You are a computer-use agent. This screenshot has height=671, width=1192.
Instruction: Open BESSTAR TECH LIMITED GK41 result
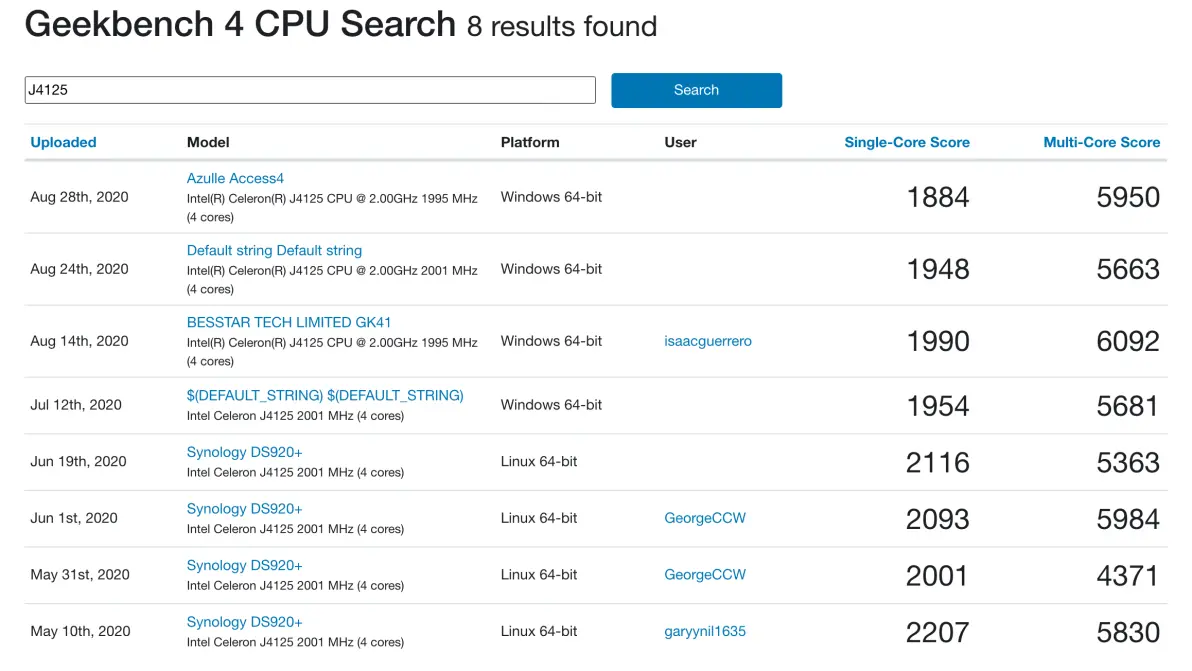pos(289,322)
